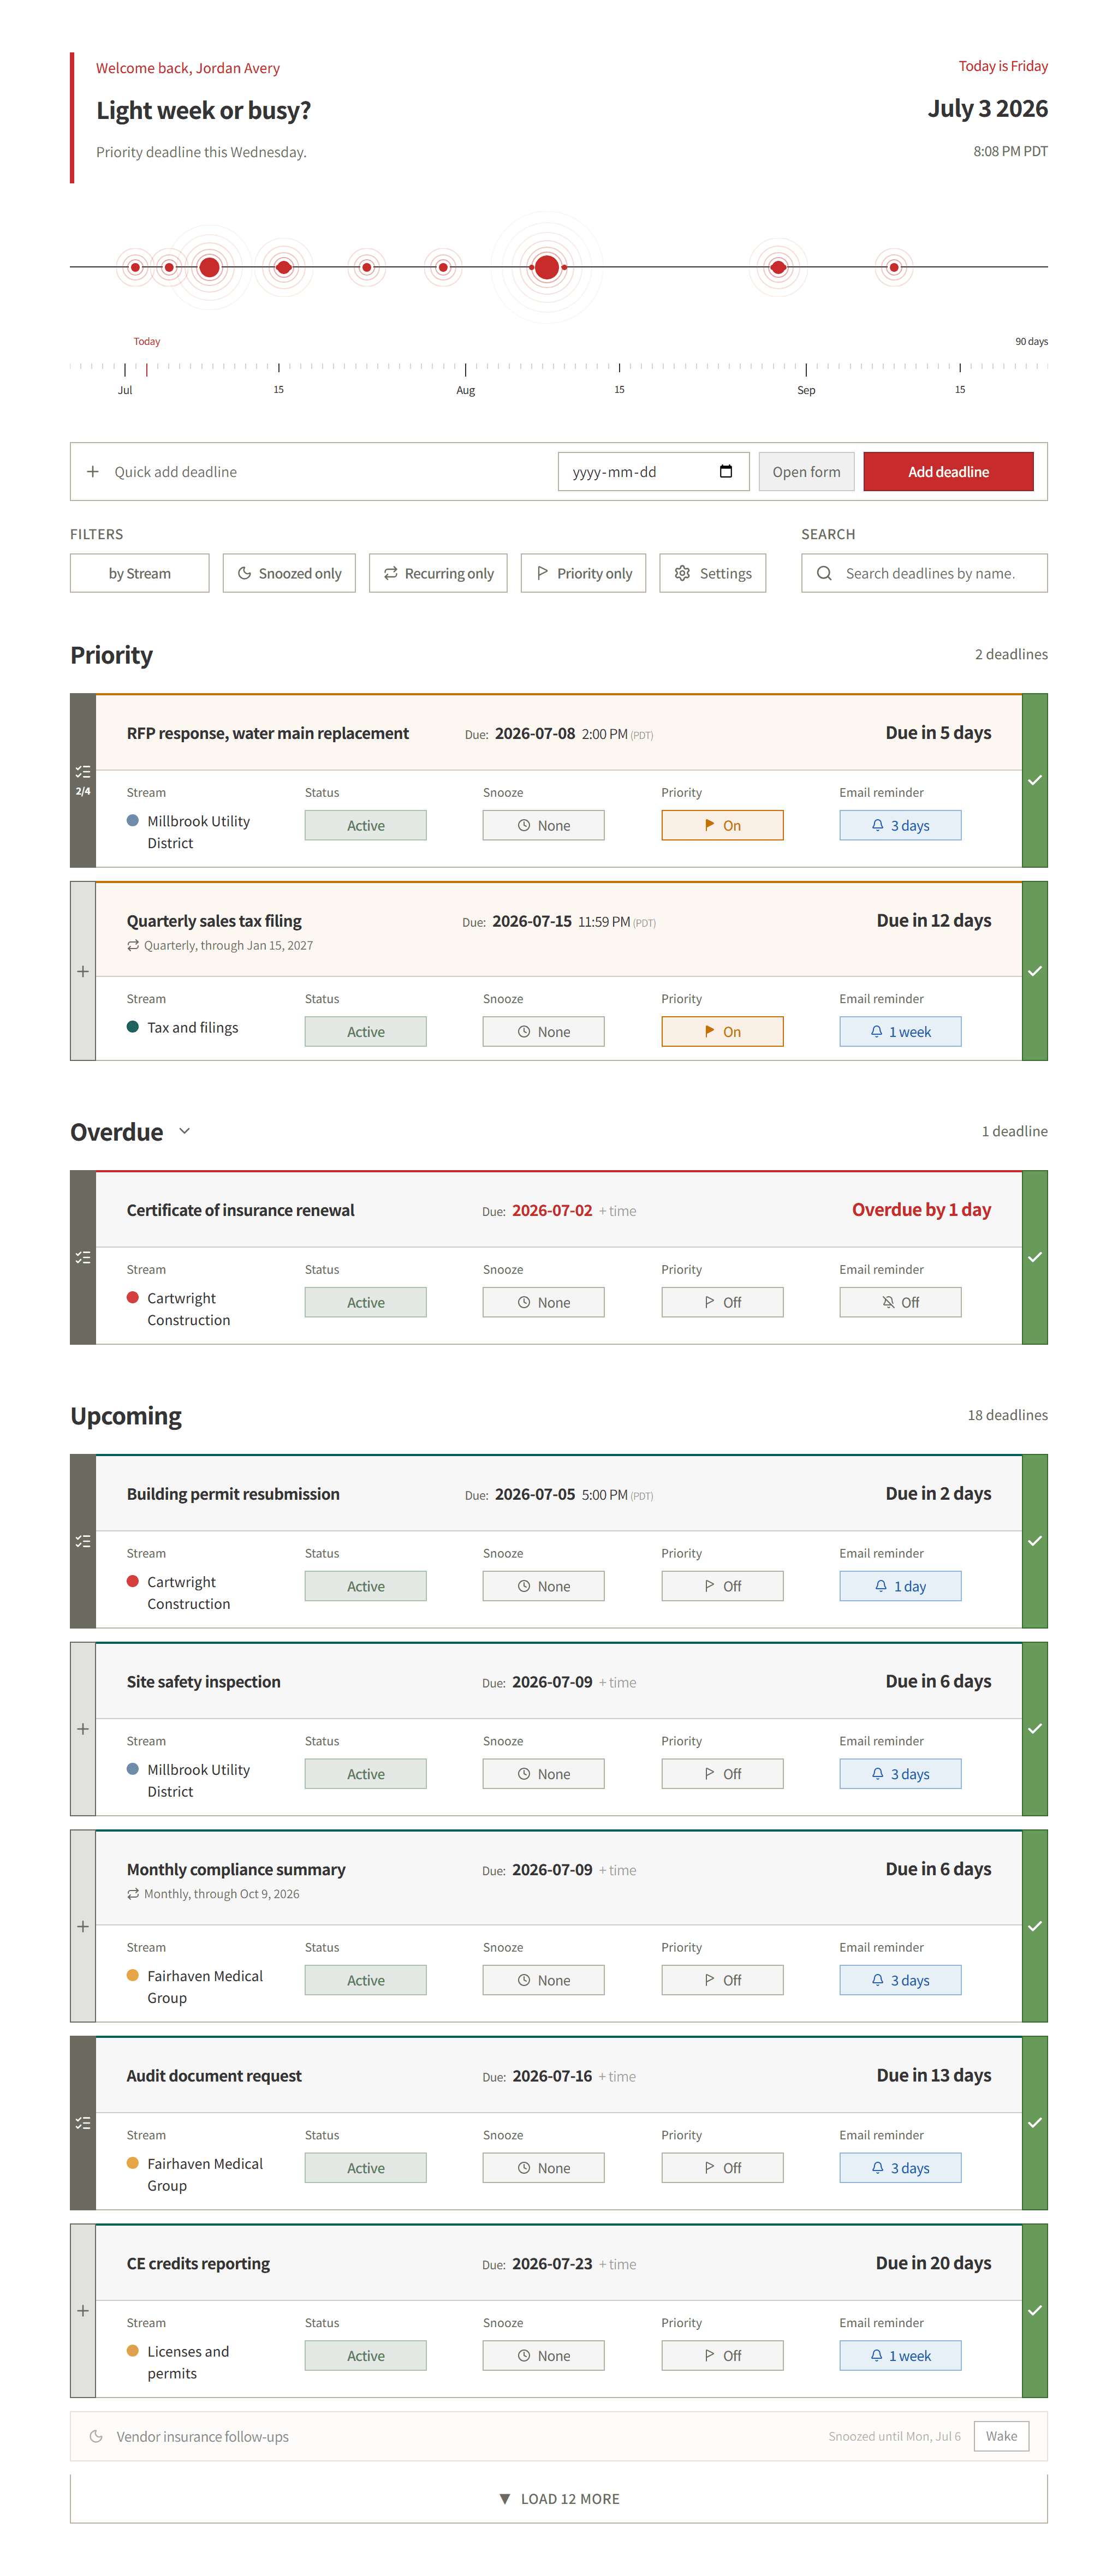This screenshot has width=1118, height=2576.
Task: Open checklist of RFP response deadline
Action: [83, 780]
